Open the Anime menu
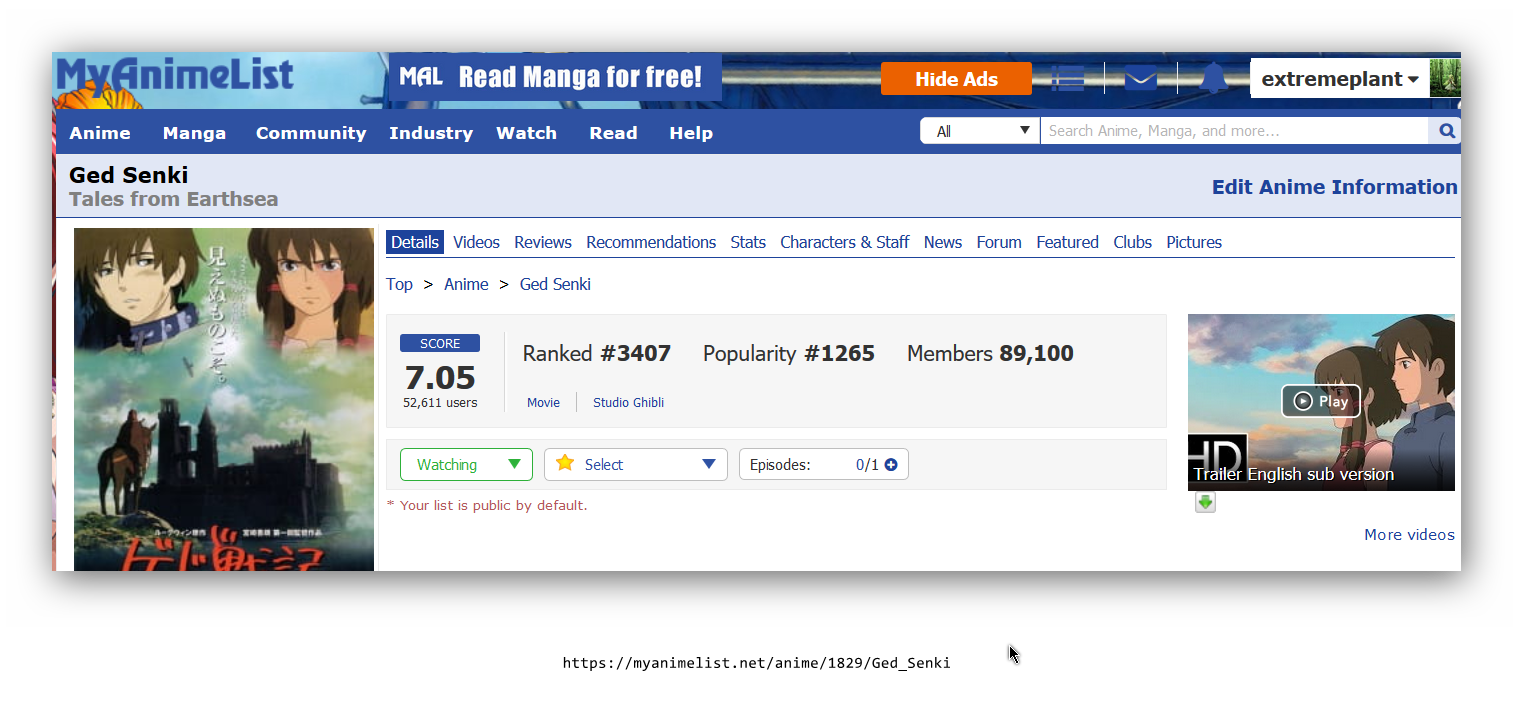1513x703 pixels. pos(100,133)
